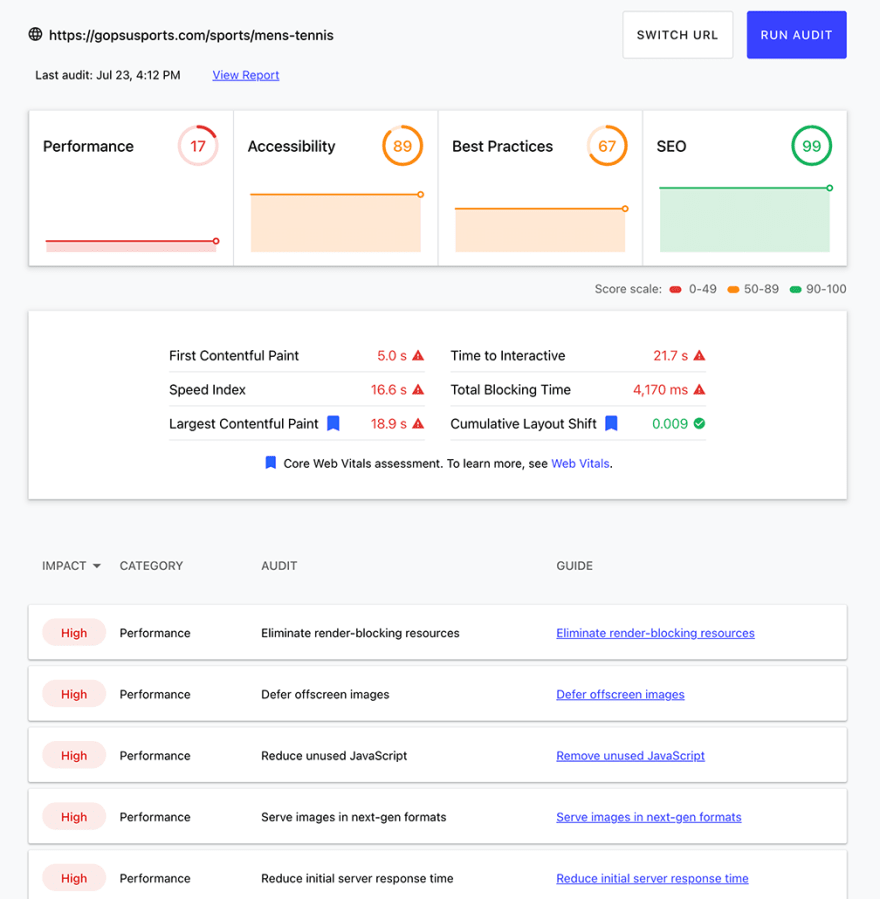The image size is (880, 899).
Task: Click the warning triangle beside Time to Interactive
Action: [x=699, y=355]
